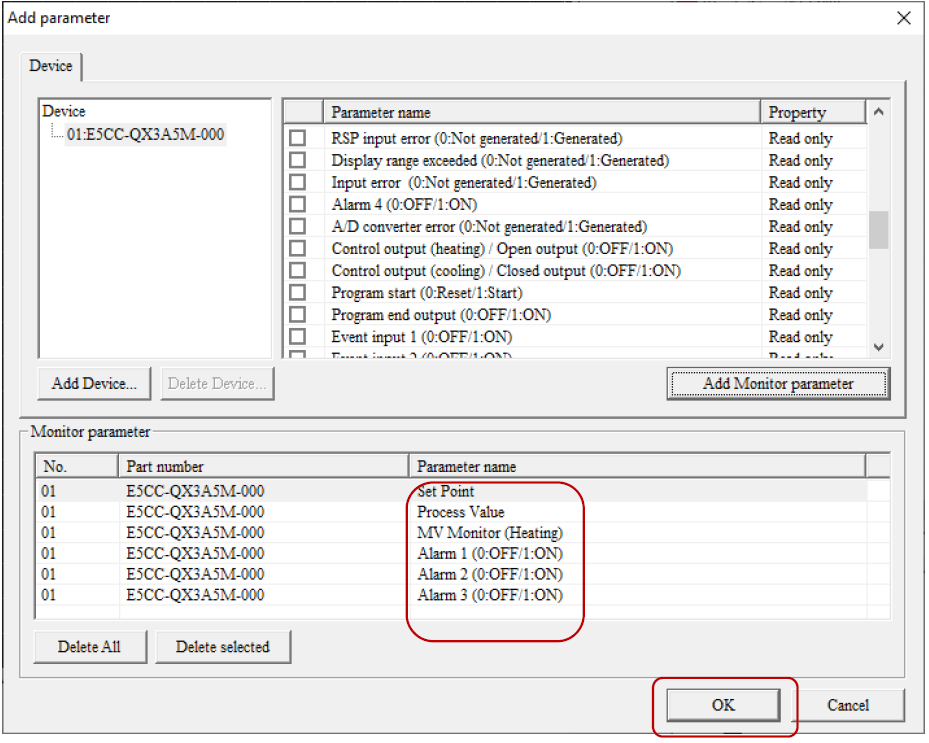
Task: Select the MV Monitor (Heating) row
Action: click(x=451, y=533)
